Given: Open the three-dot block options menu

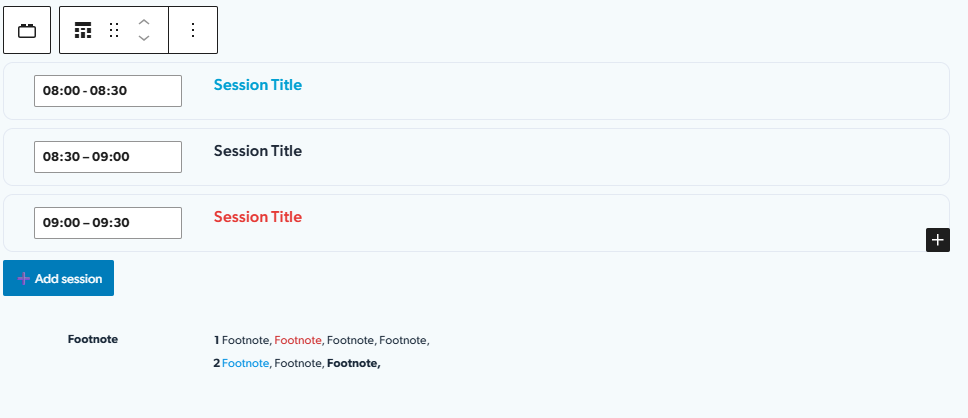Looking at the screenshot, I should click(193, 31).
